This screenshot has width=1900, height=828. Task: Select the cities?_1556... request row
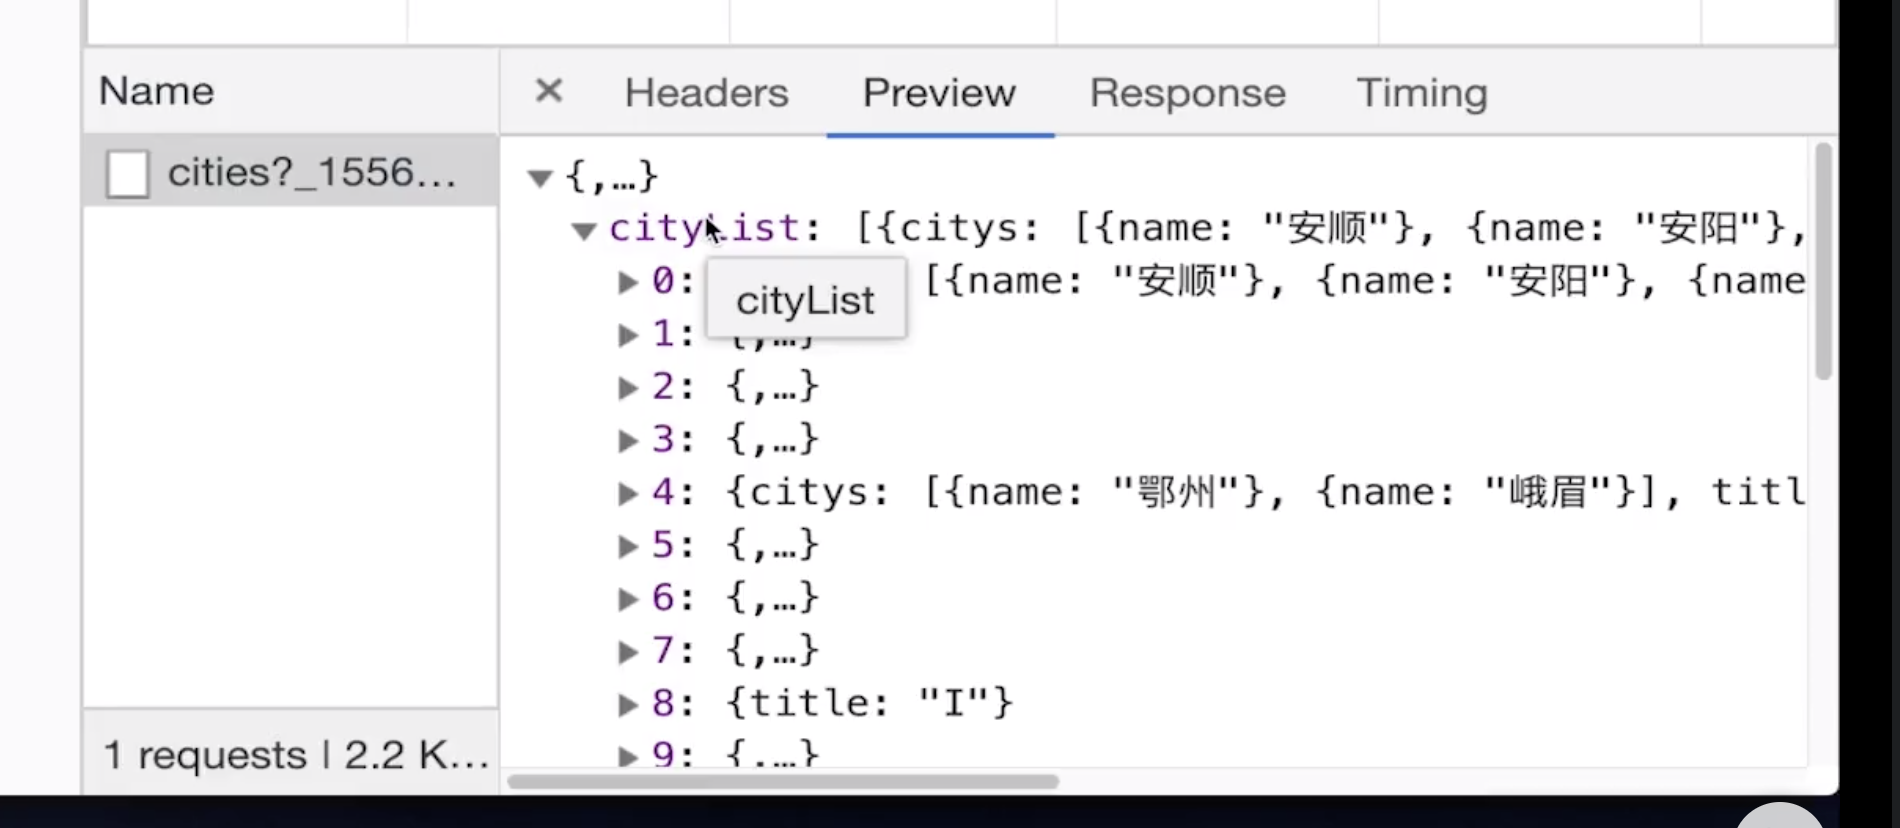291,172
